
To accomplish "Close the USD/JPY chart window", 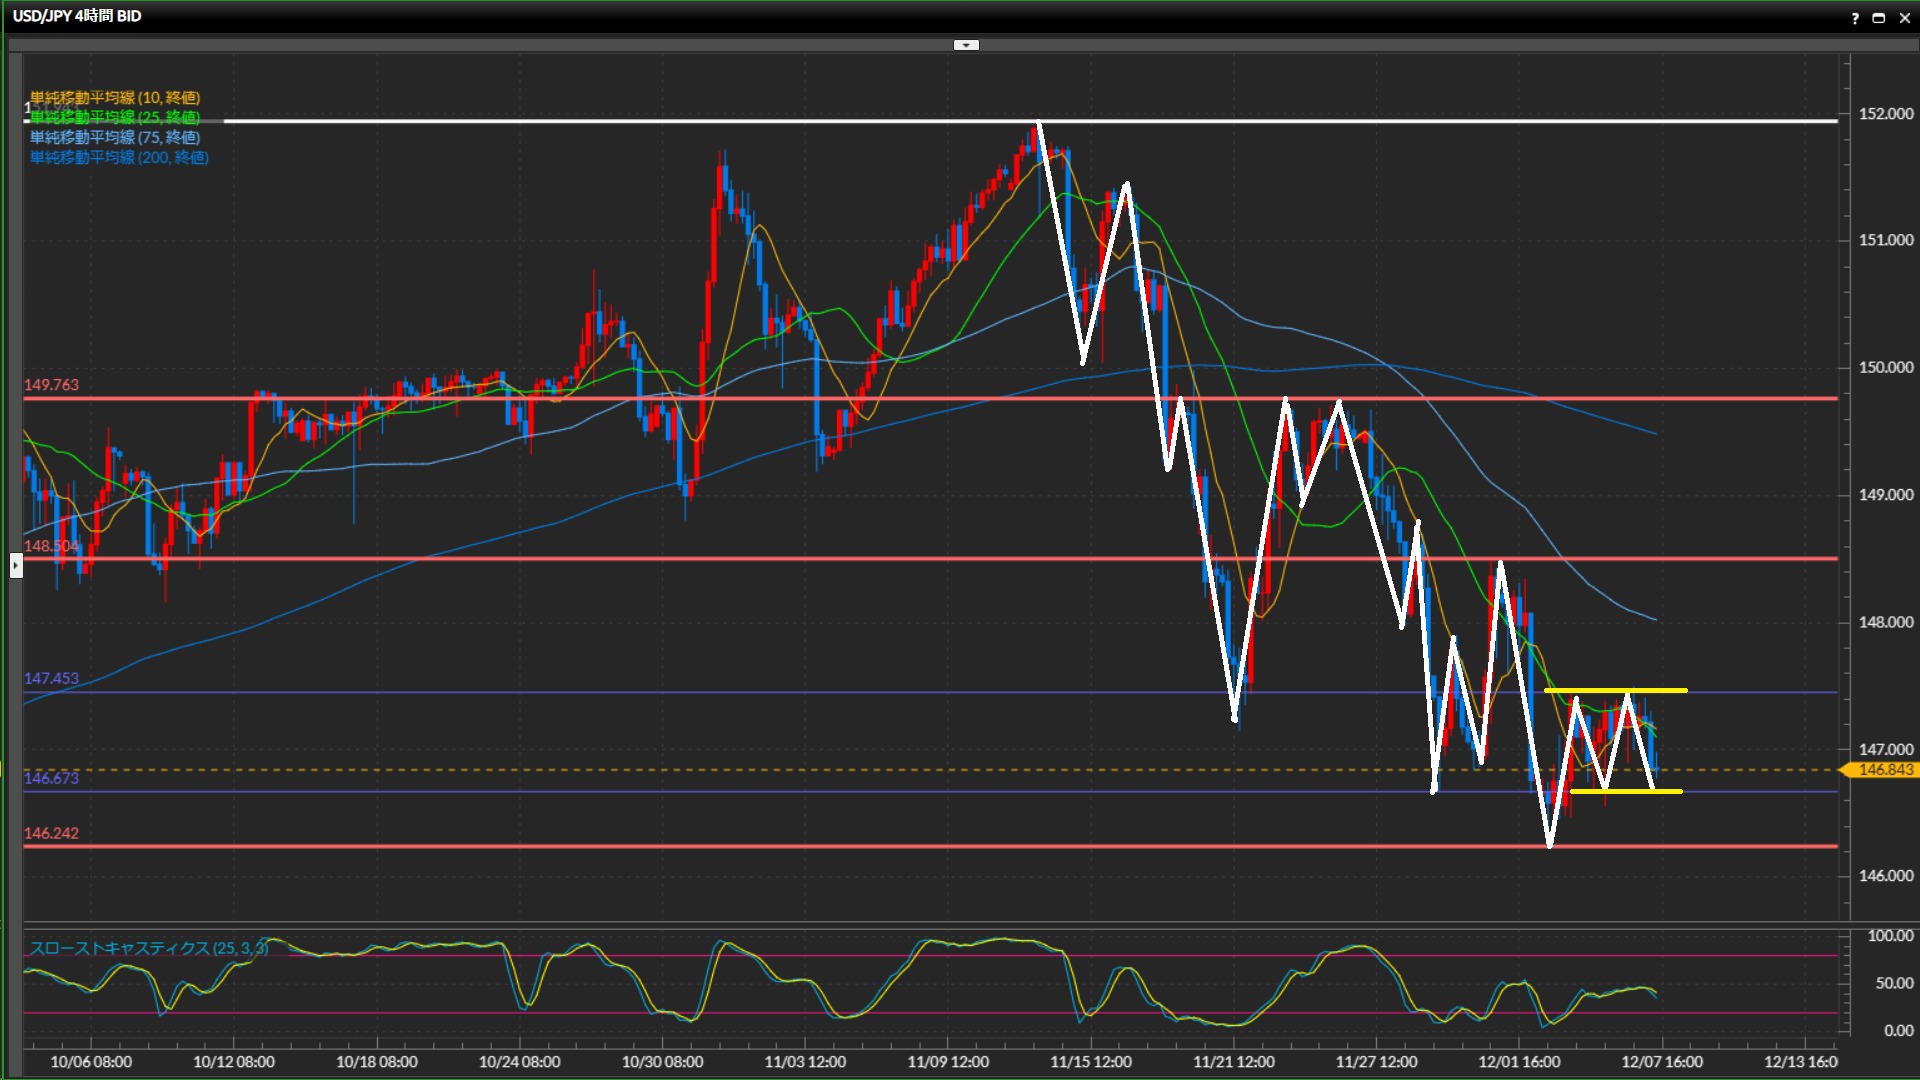I will [x=1904, y=18].
